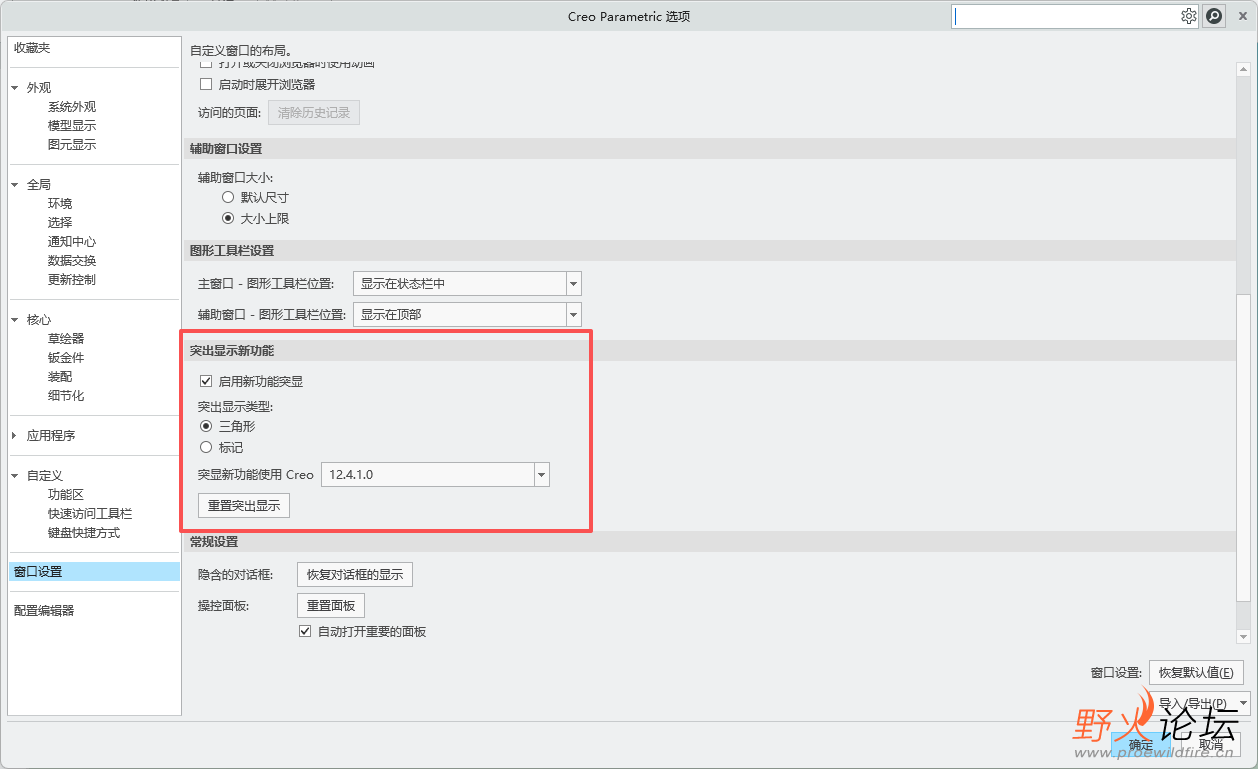Viewport: 1258px width, 769px height.
Task: Collapse the 外观 tree group
Action: tap(15, 88)
